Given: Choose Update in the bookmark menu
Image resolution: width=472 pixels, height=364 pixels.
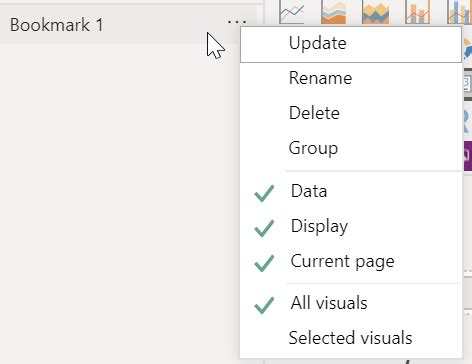Looking at the screenshot, I should click(351, 44).
